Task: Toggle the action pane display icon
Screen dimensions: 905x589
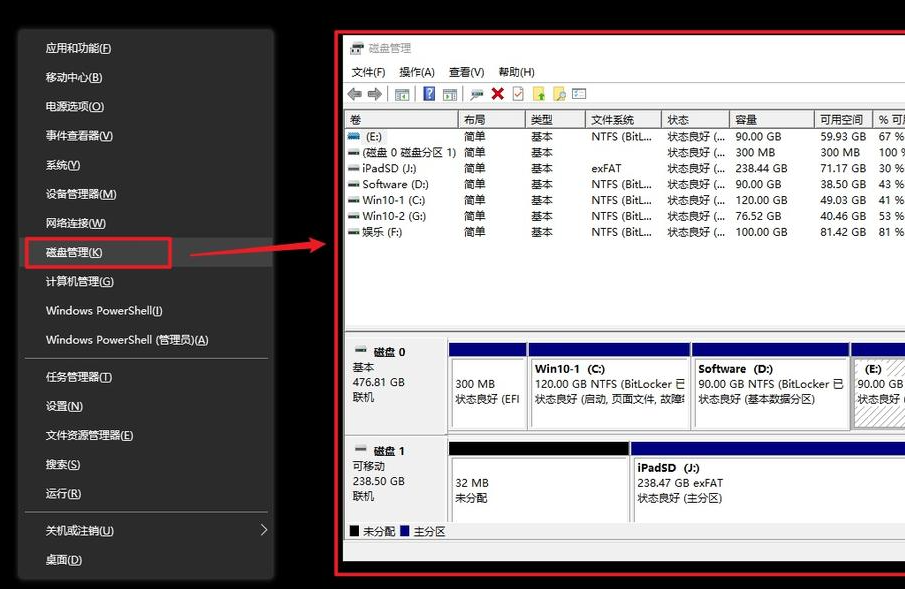Action: coord(448,92)
